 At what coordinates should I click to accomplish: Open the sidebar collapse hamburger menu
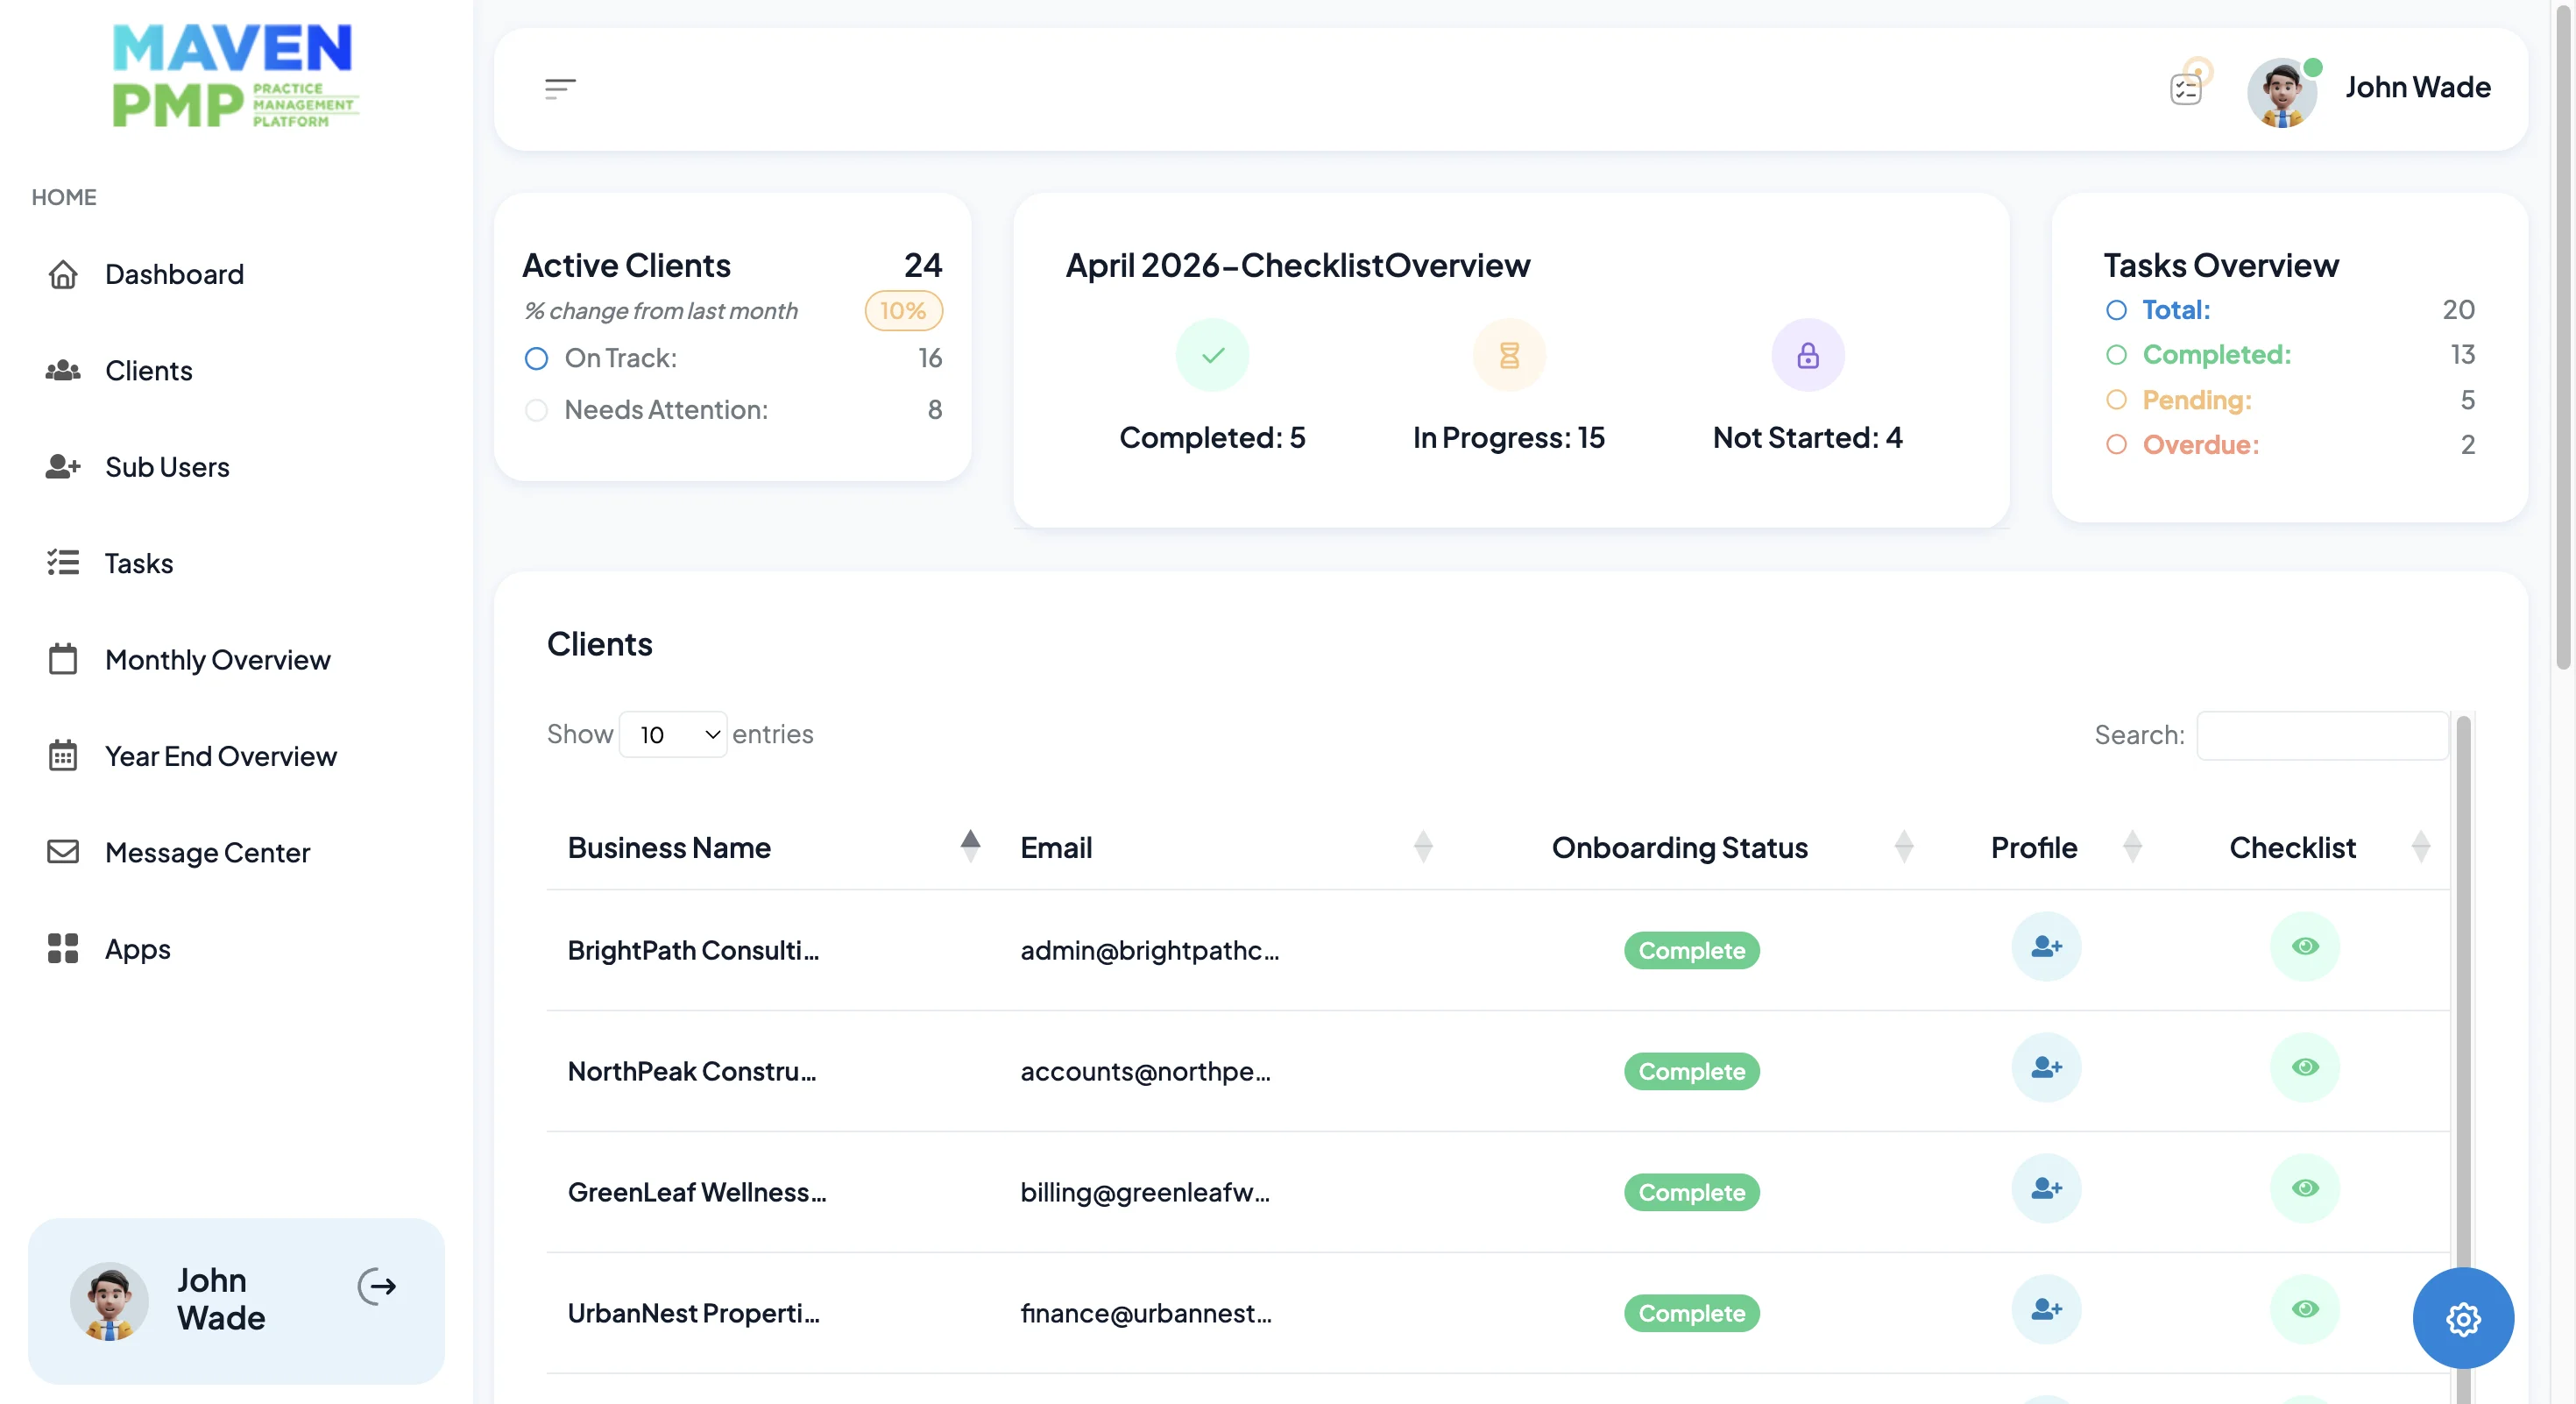point(560,89)
